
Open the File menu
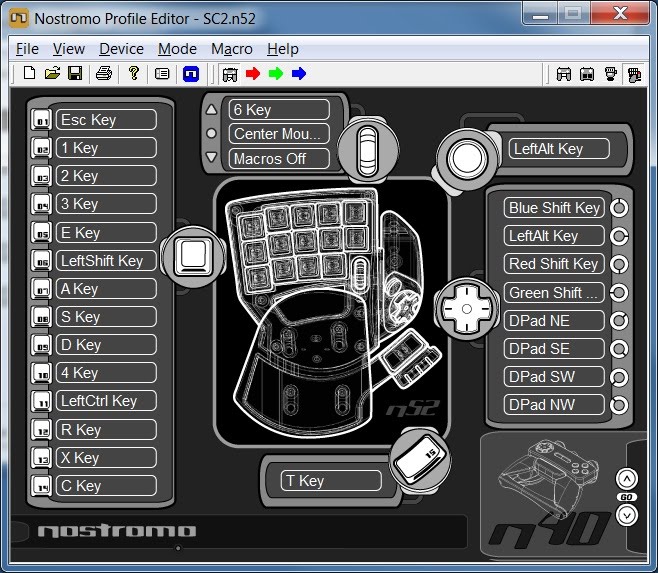tap(27, 49)
